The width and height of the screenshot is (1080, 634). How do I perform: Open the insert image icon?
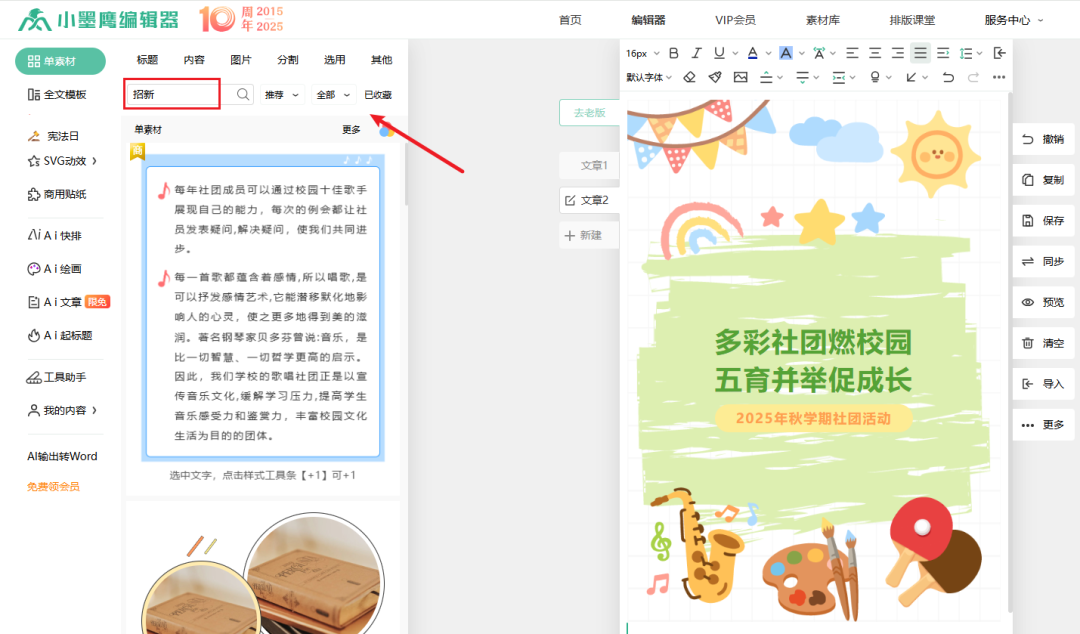click(x=739, y=76)
